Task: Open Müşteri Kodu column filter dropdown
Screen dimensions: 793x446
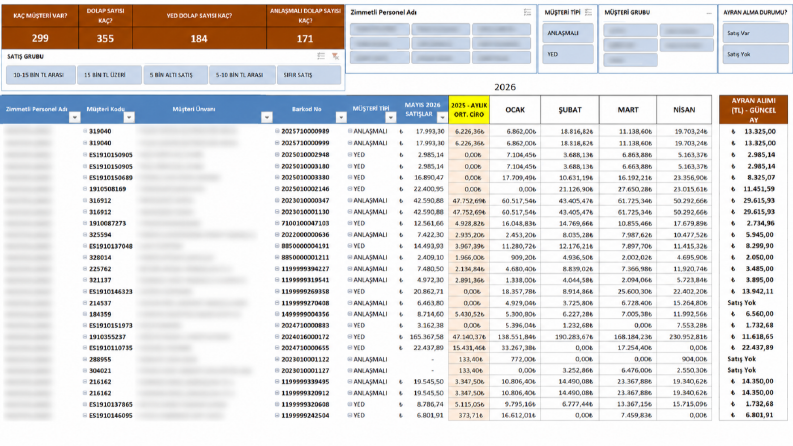Action: click(129, 117)
